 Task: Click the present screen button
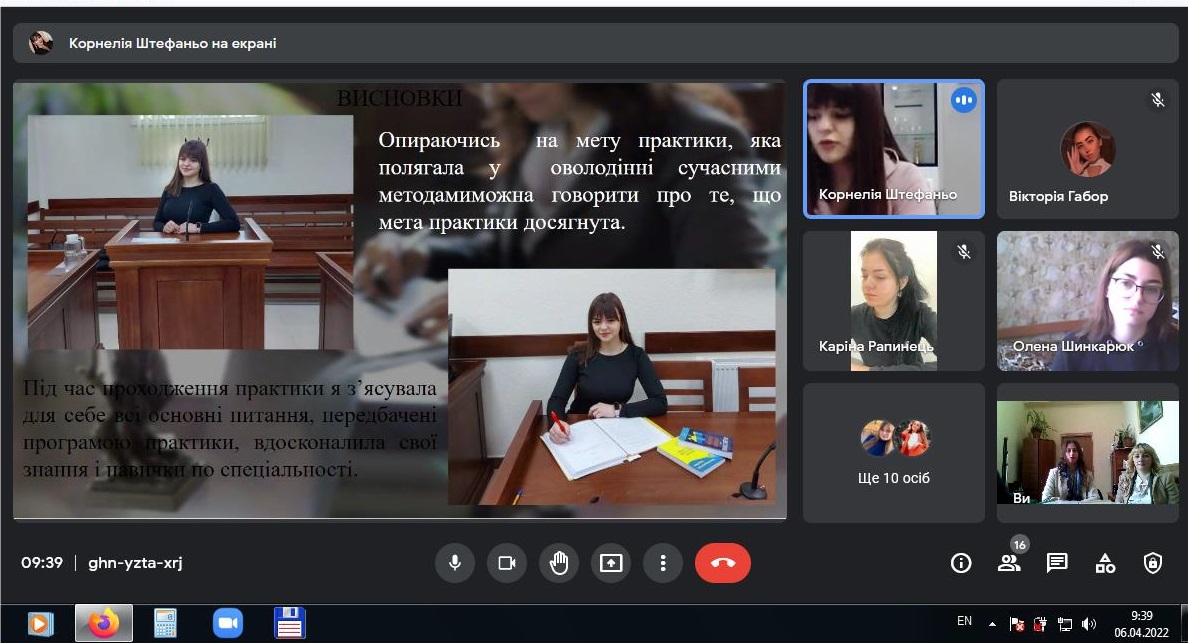coord(611,563)
